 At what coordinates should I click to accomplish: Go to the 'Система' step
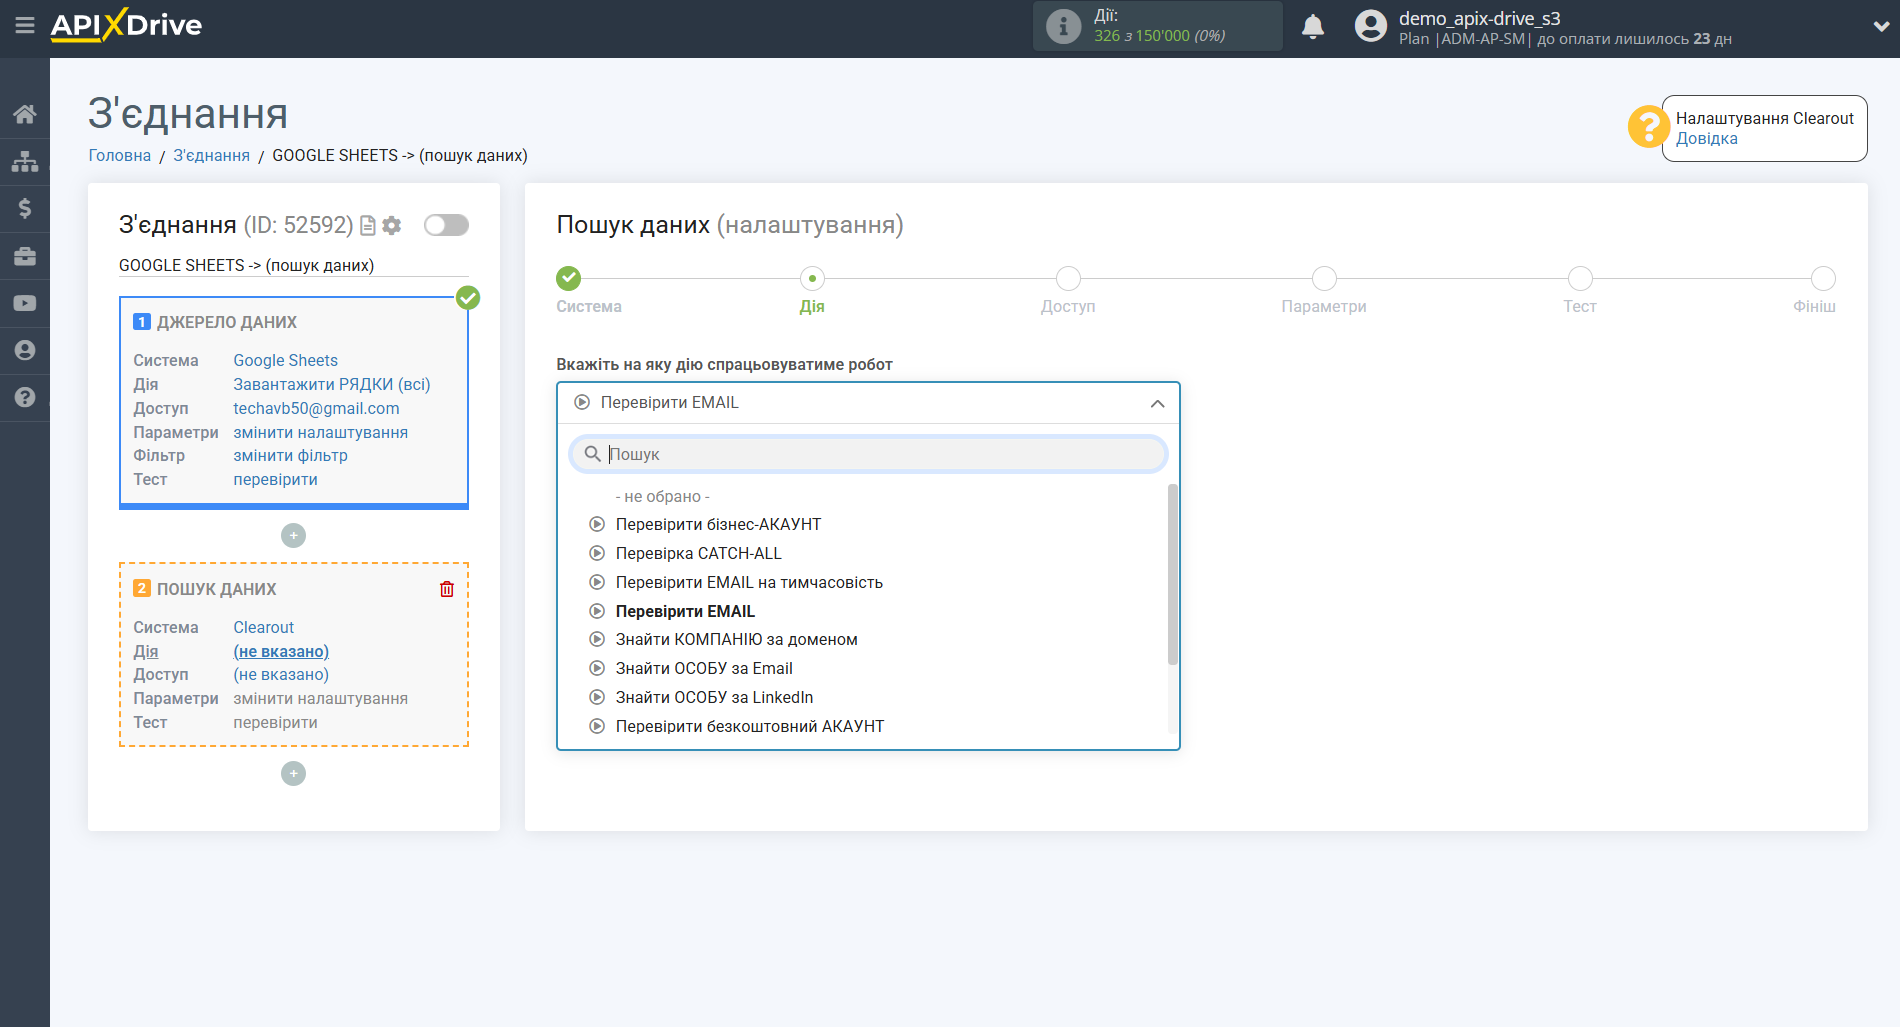tap(569, 279)
